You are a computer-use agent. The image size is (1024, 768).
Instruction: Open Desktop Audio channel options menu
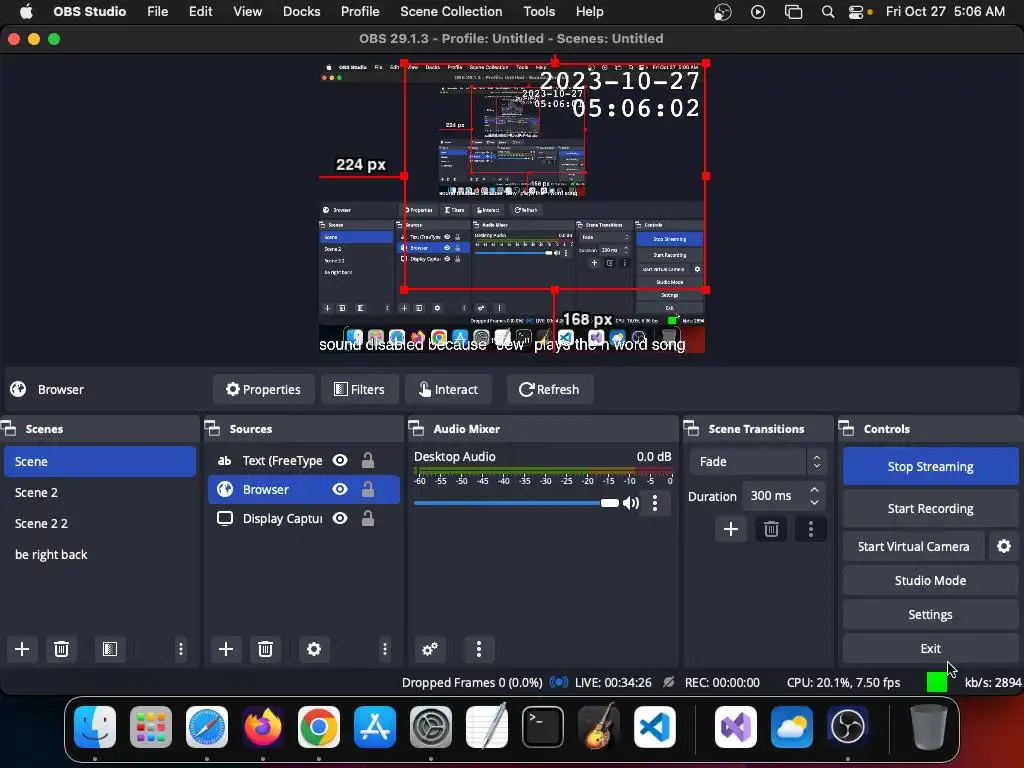(x=655, y=503)
